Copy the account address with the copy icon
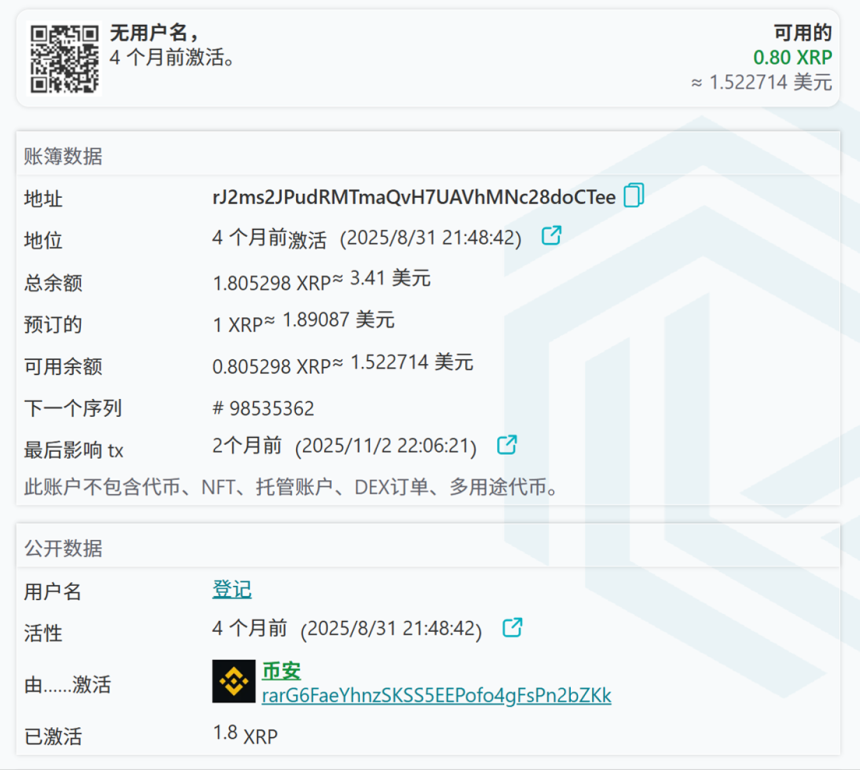This screenshot has height=773, width=860. [633, 196]
